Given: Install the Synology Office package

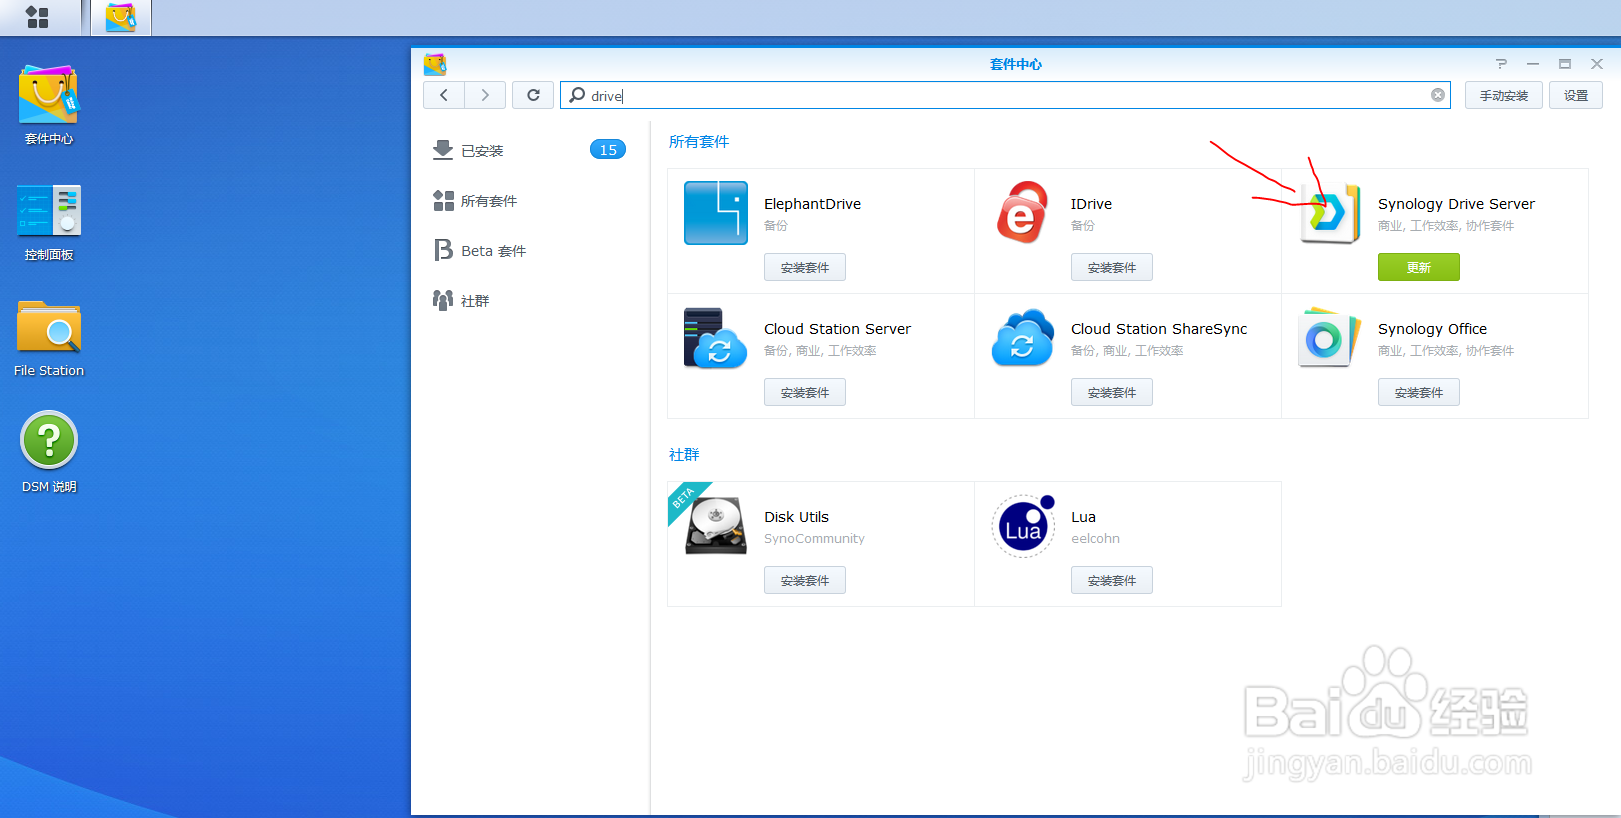Looking at the screenshot, I should point(1419,392).
